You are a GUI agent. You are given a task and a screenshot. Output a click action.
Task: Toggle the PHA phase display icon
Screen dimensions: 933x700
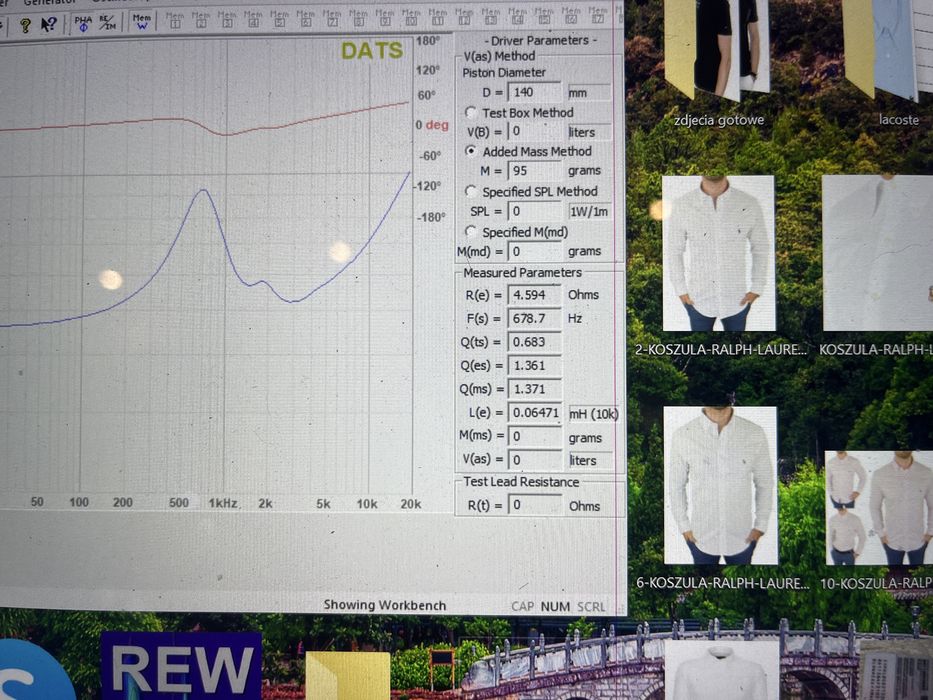(x=83, y=23)
